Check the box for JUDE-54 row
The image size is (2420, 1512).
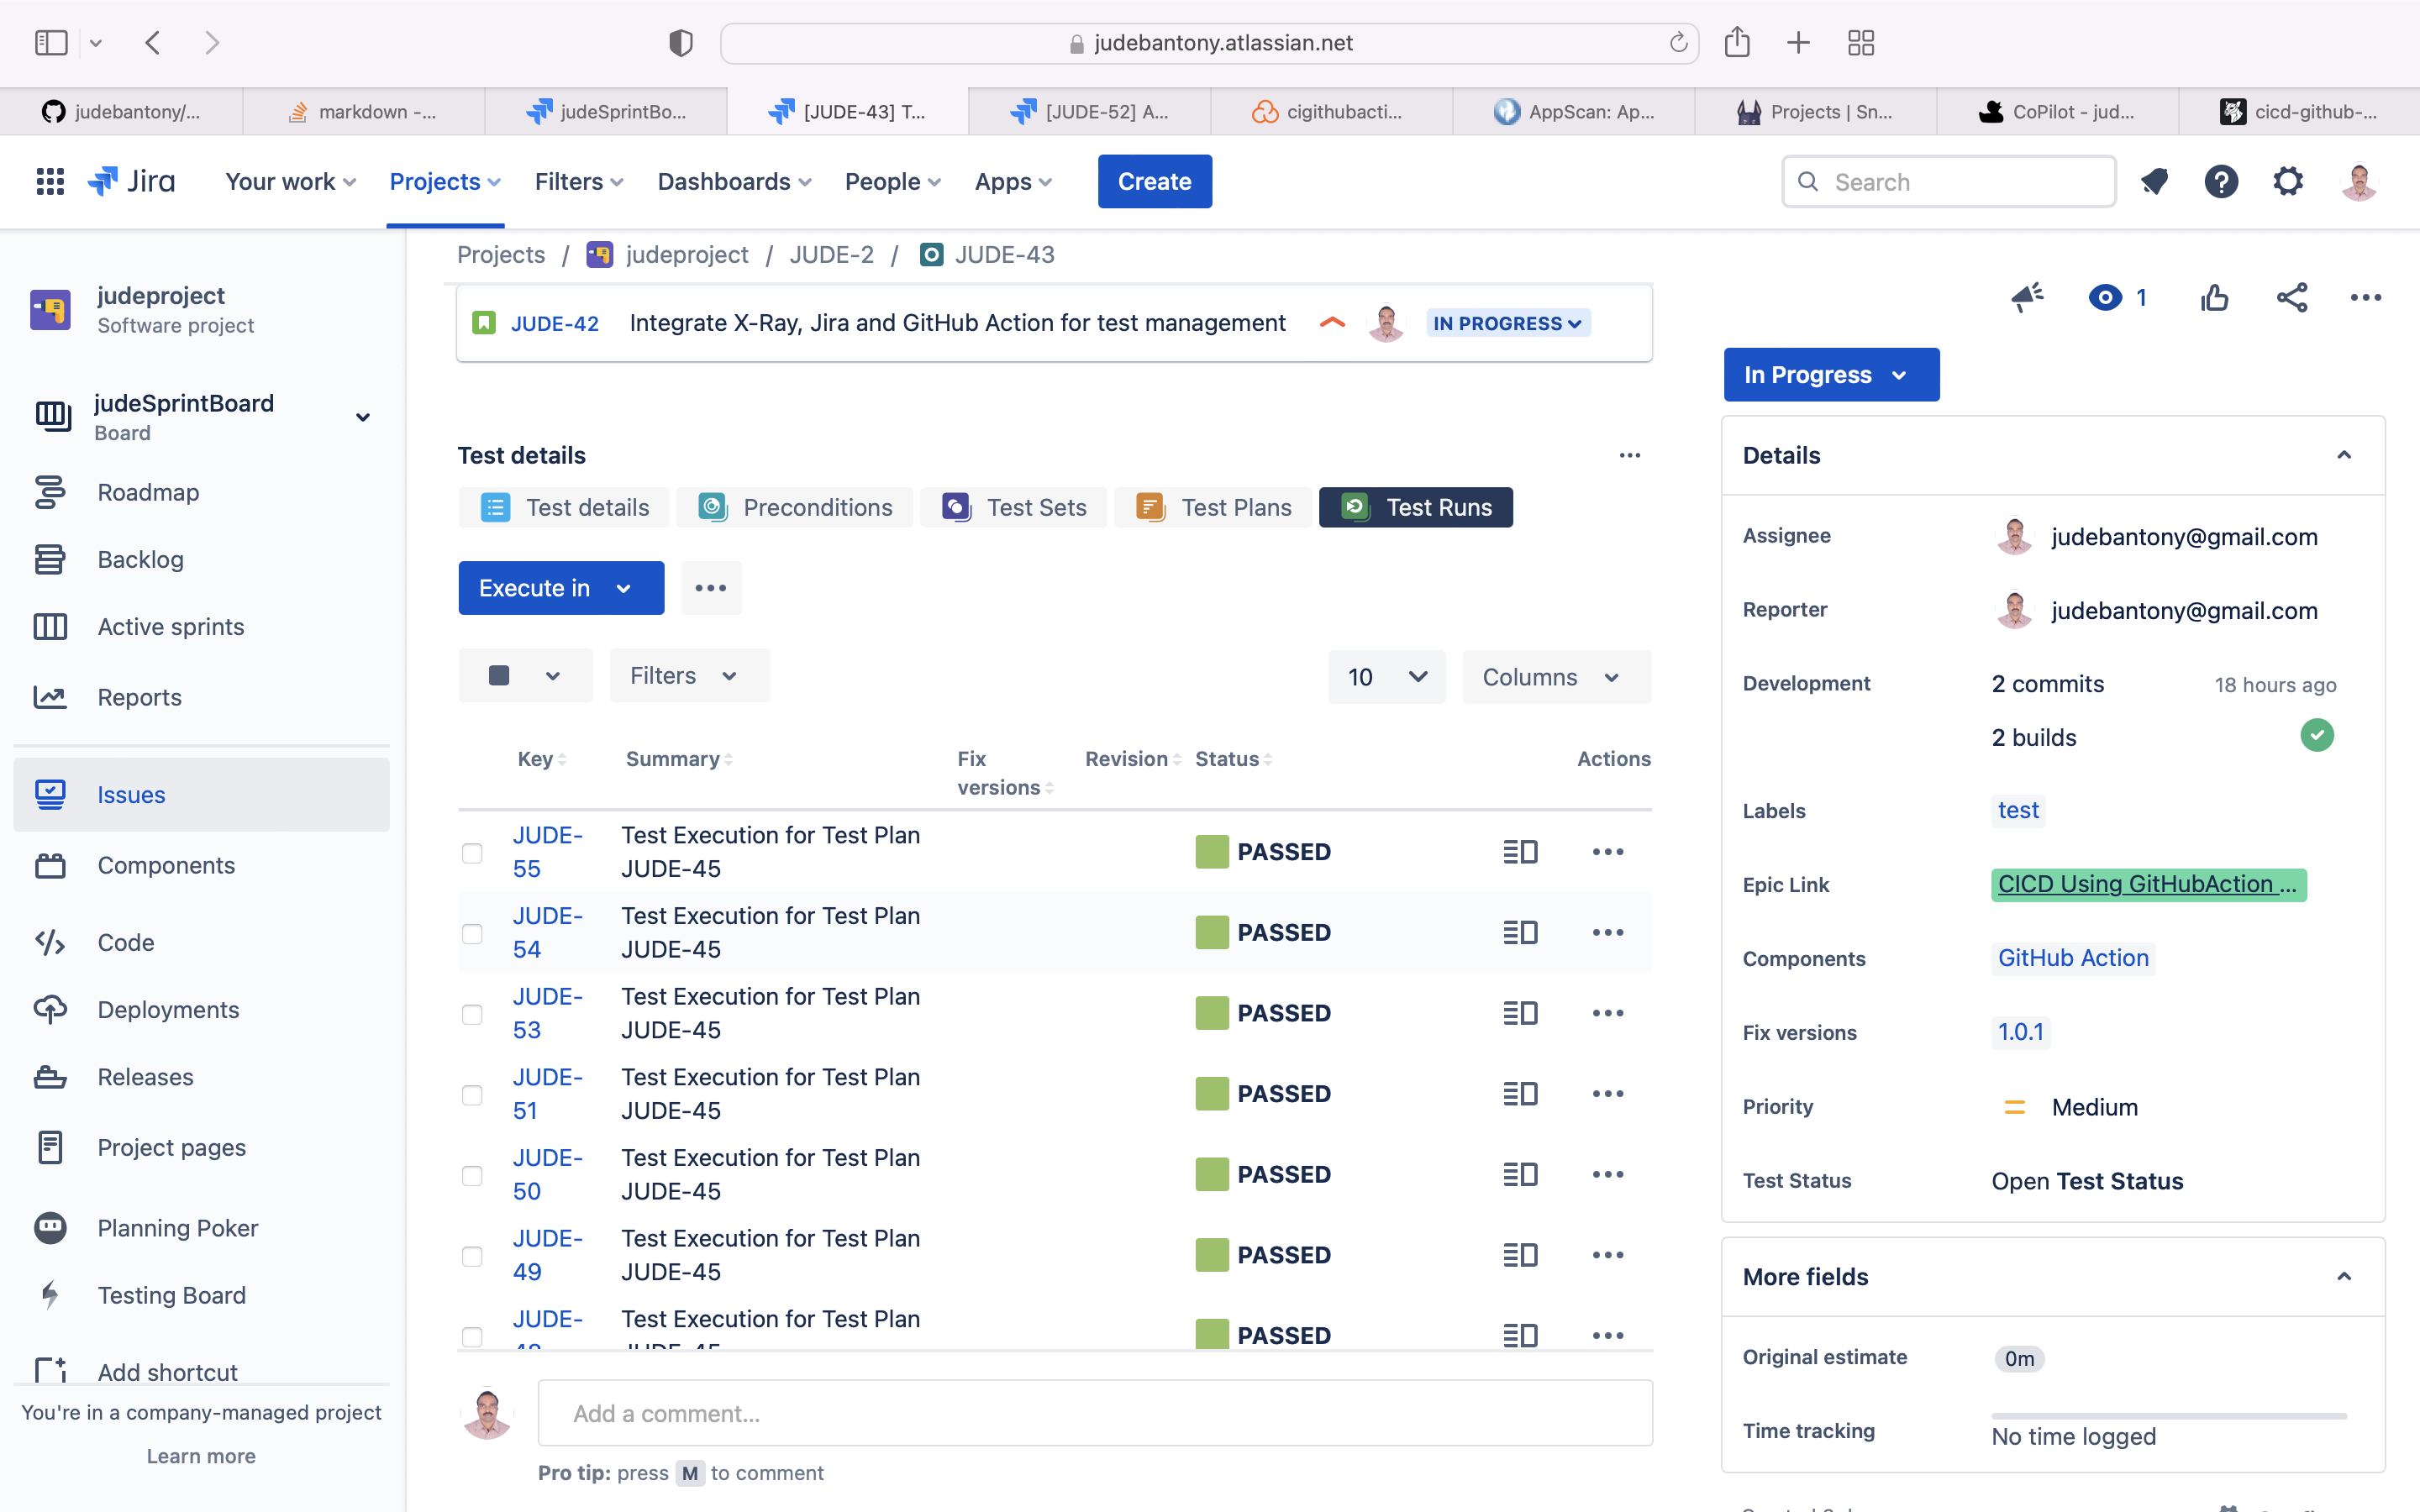tap(472, 933)
